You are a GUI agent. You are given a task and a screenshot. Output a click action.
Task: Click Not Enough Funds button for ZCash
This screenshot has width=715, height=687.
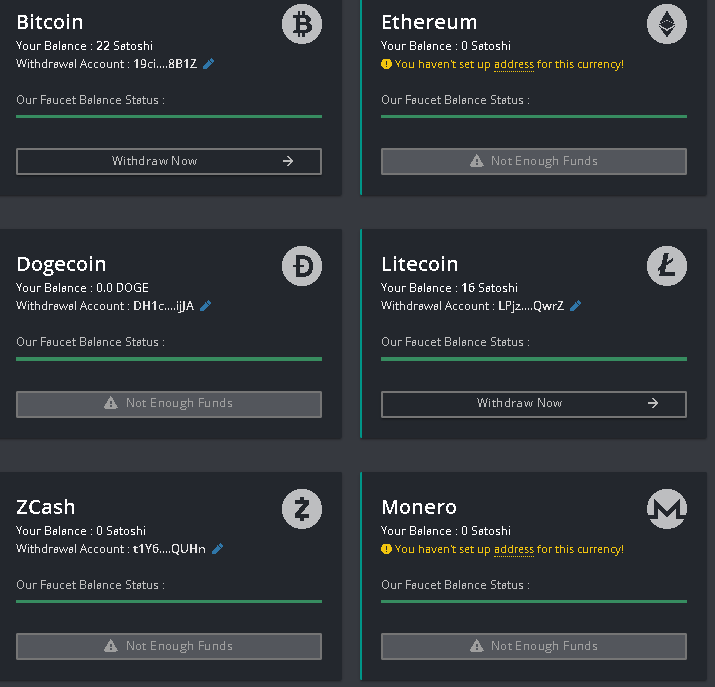click(x=169, y=646)
